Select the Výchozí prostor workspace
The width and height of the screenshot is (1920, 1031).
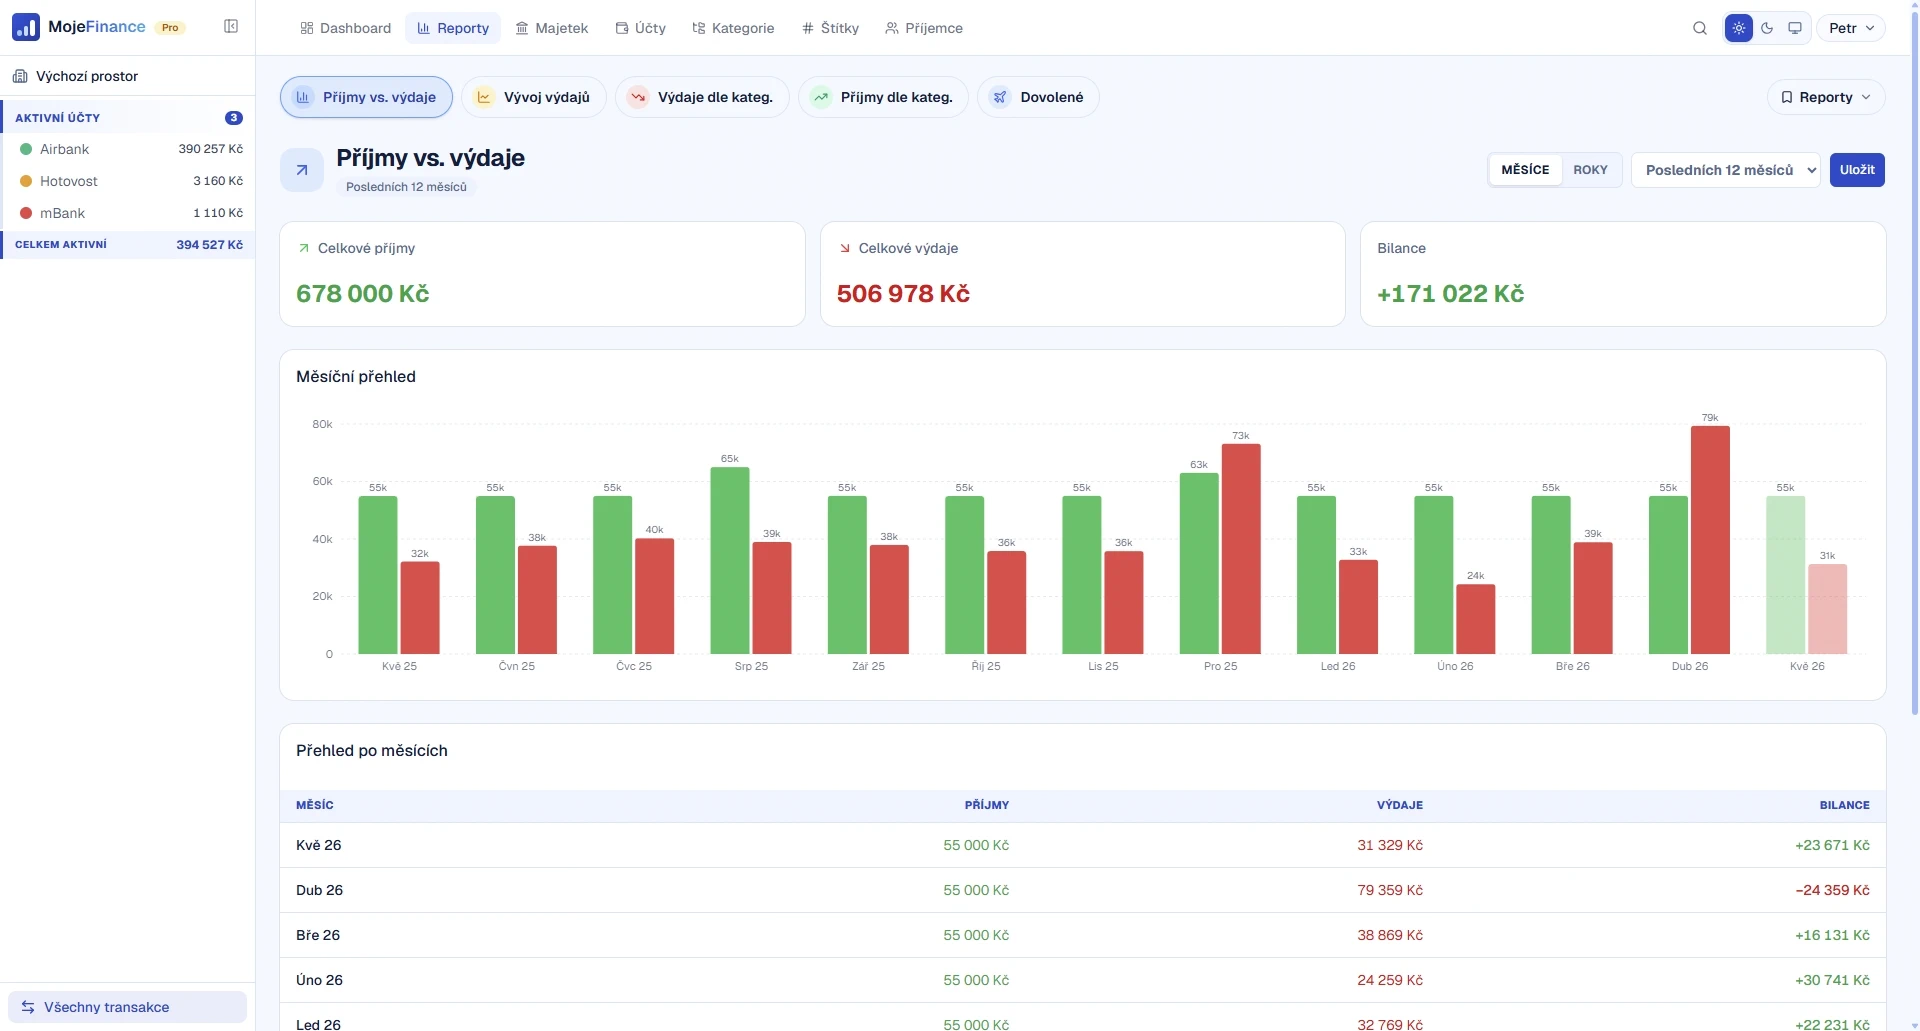[127, 76]
